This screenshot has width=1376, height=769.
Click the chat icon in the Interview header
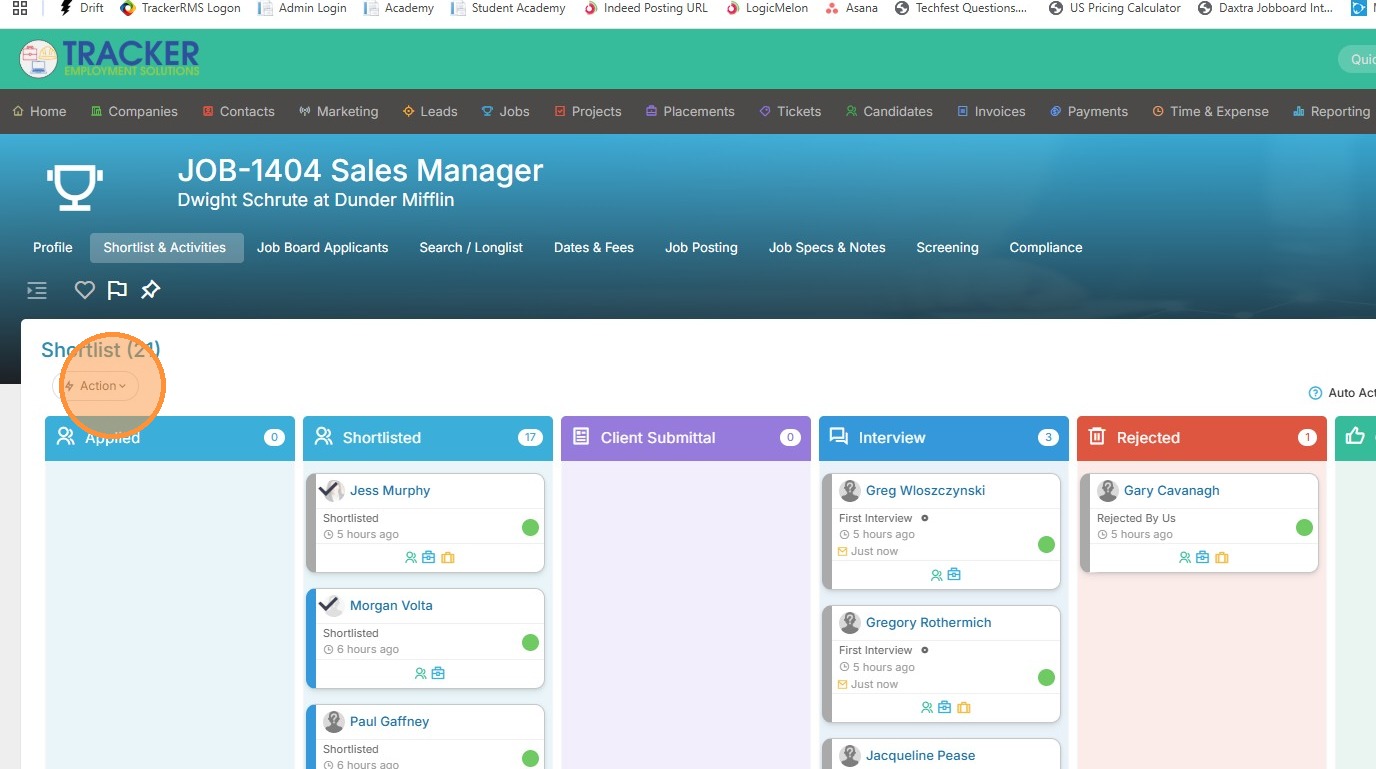tap(839, 437)
